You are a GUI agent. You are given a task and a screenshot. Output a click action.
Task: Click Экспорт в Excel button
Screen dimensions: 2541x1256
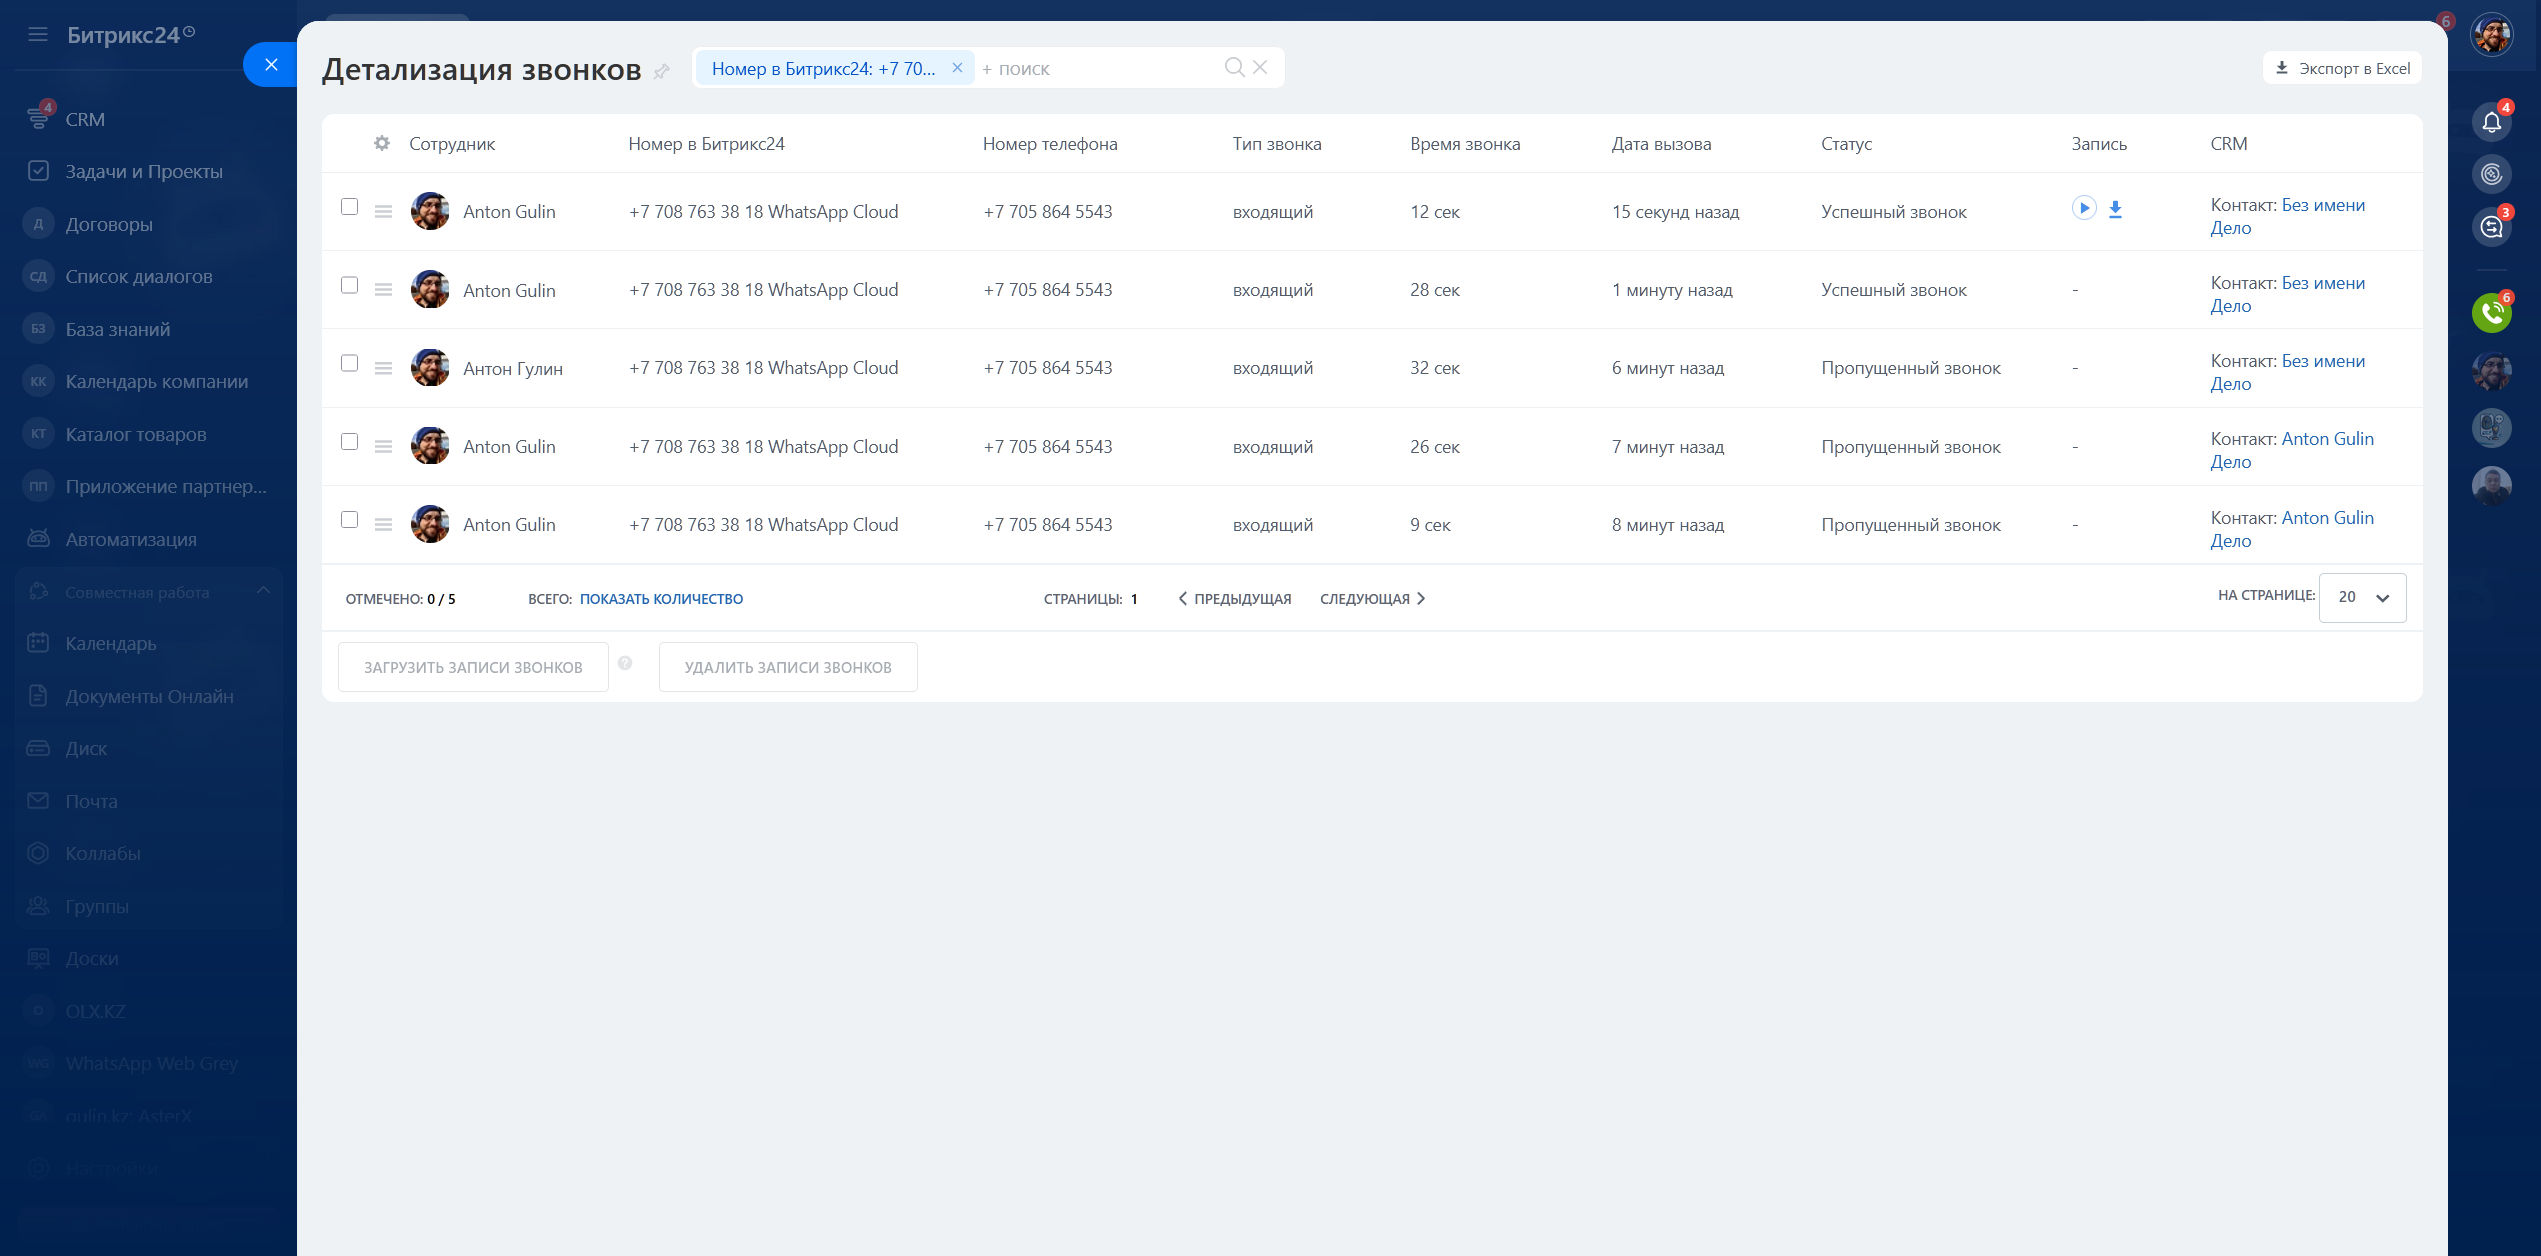coord(2342,68)
